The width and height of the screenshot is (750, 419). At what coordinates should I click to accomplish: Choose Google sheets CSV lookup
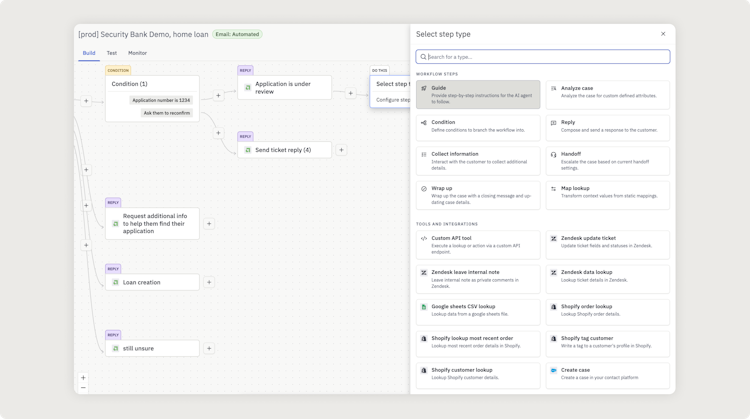tap(478, 311)
